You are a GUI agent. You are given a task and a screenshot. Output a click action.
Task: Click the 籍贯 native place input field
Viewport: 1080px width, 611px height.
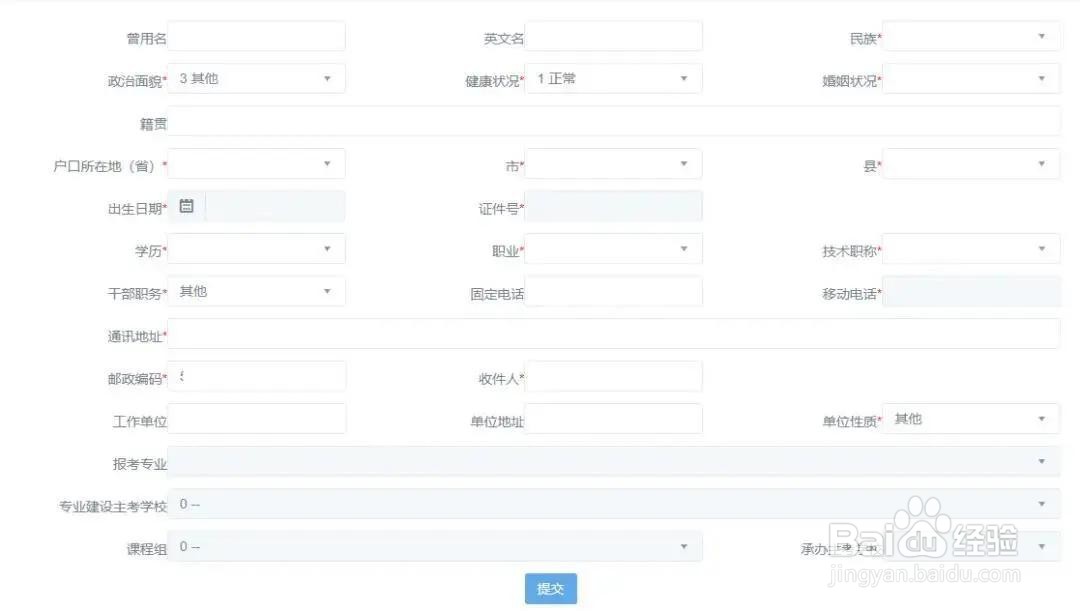[613, 120]
